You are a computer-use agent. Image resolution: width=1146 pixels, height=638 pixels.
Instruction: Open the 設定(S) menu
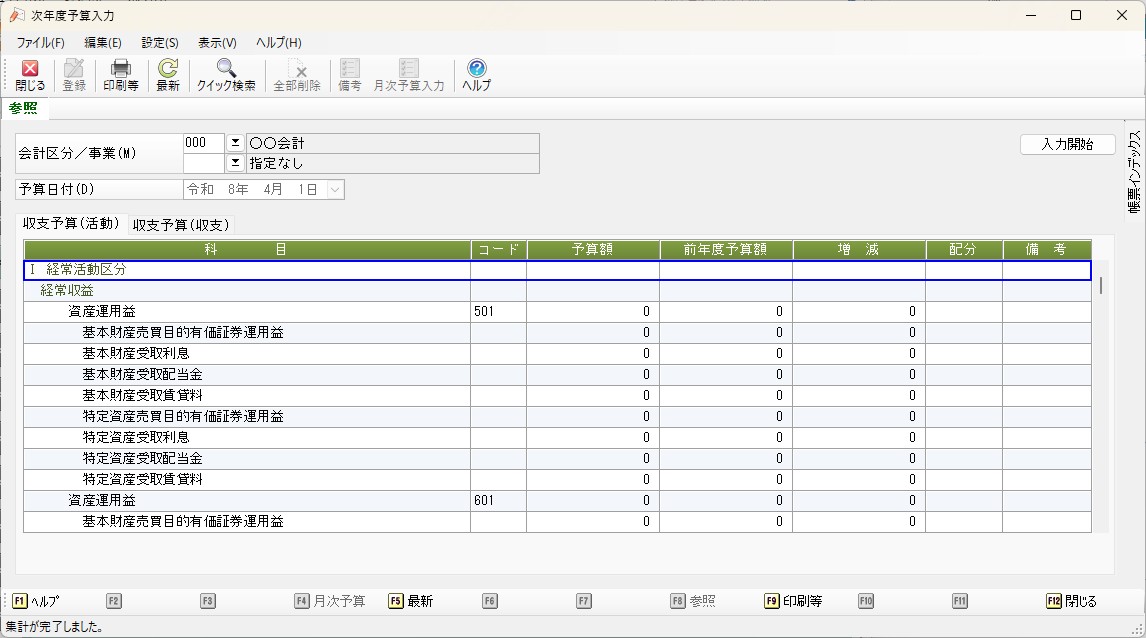pos(160,43)
